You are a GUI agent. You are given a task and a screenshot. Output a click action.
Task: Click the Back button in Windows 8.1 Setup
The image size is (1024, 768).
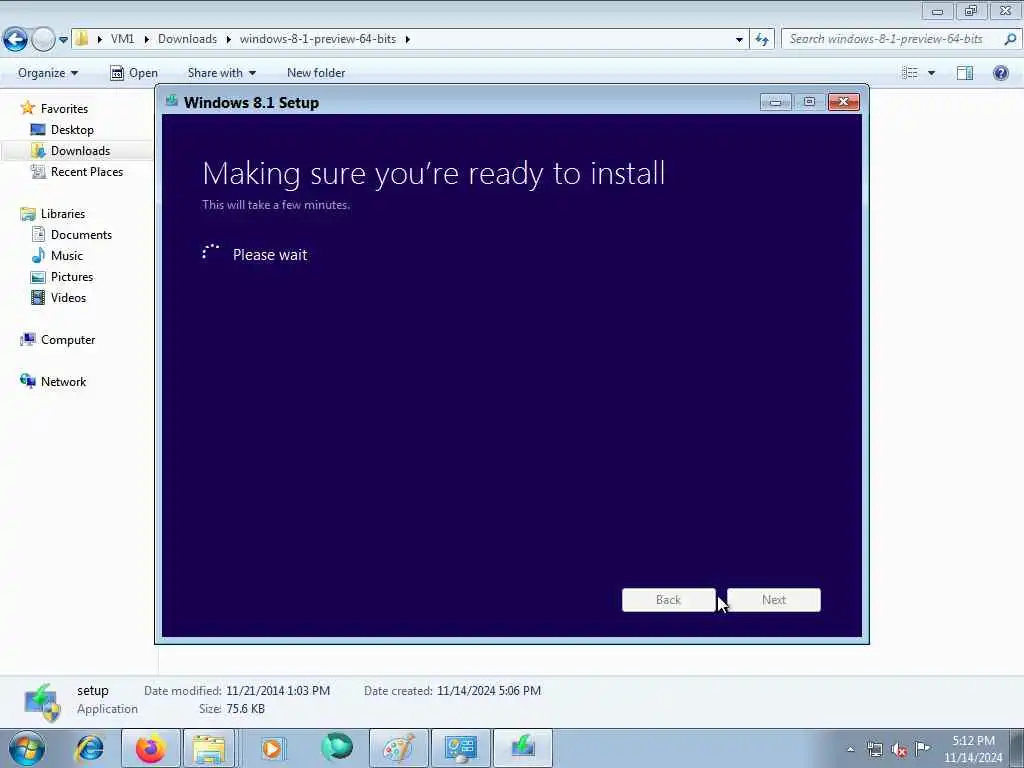(669, 600)
